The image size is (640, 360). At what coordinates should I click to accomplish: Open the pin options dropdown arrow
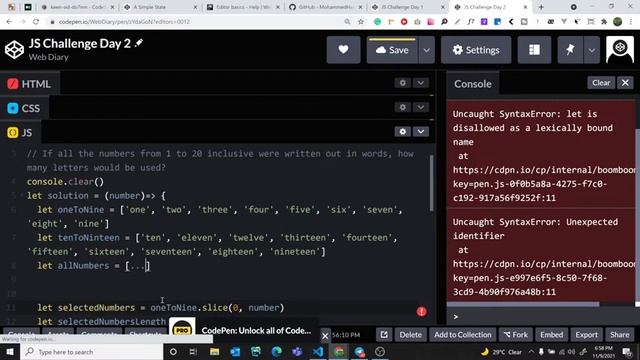pyautogui.click(x=591, y=50)
